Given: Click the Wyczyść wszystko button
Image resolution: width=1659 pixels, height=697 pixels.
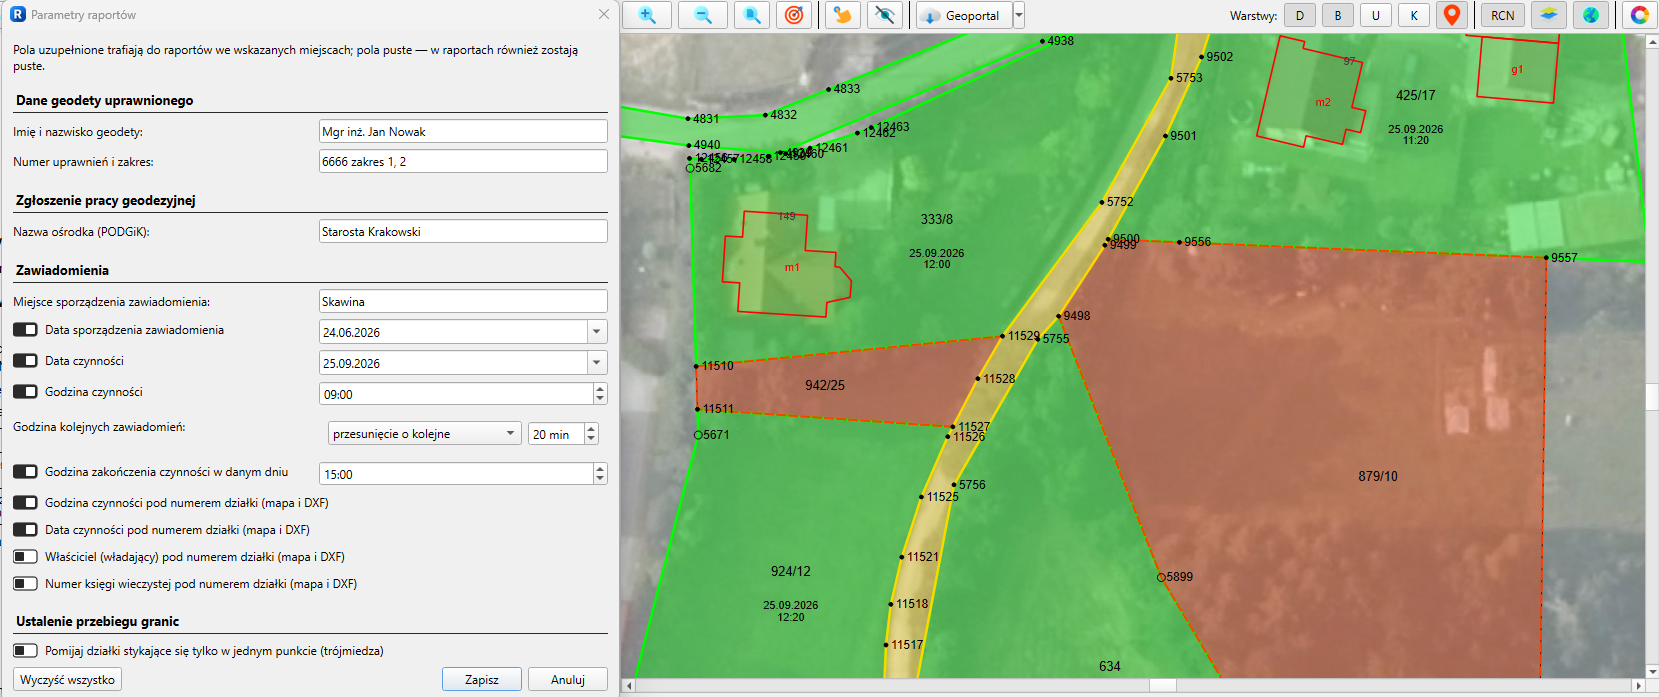Looking at the screenshot, I should pos(68,680).
